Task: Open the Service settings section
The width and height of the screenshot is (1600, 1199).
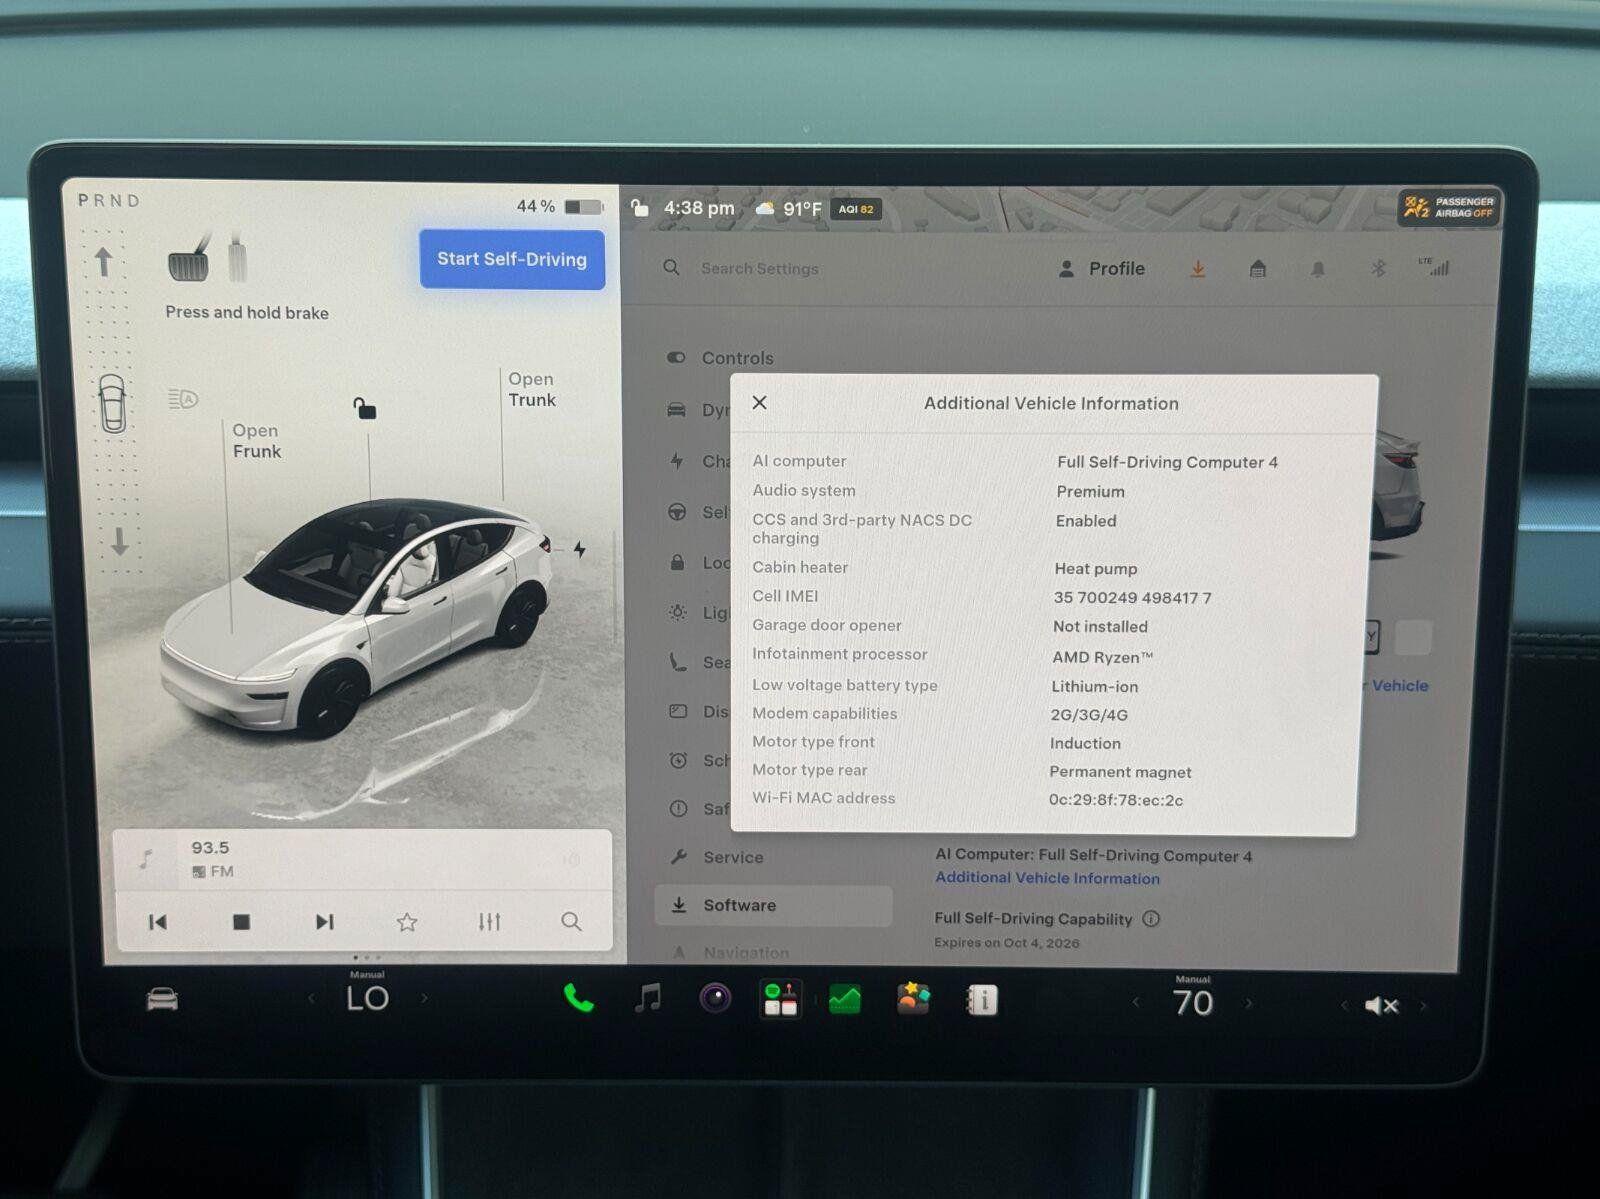Action: [x=717, y=857]
